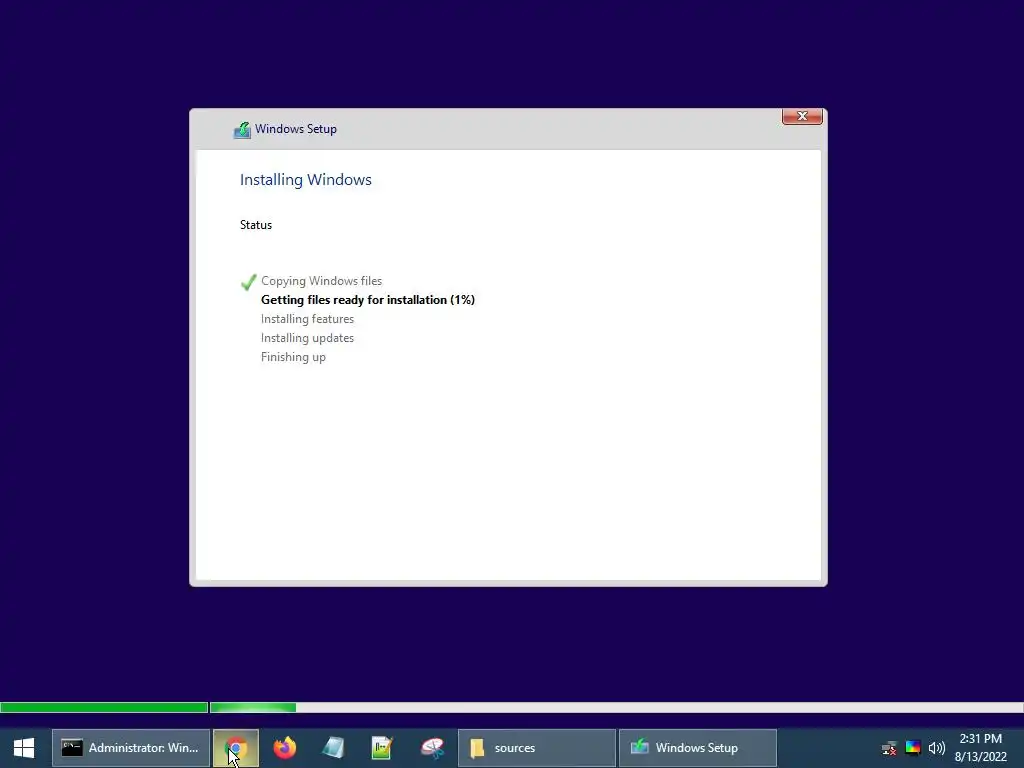This screenshot has width=1024, height=768.
Task: Open the blue notebook app on taskbar
Action: 333,748
